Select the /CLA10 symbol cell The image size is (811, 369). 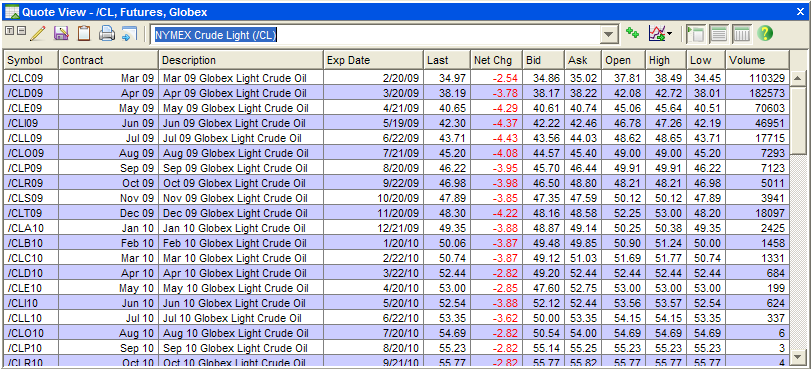pyautogui.click(x=31, y=228)
